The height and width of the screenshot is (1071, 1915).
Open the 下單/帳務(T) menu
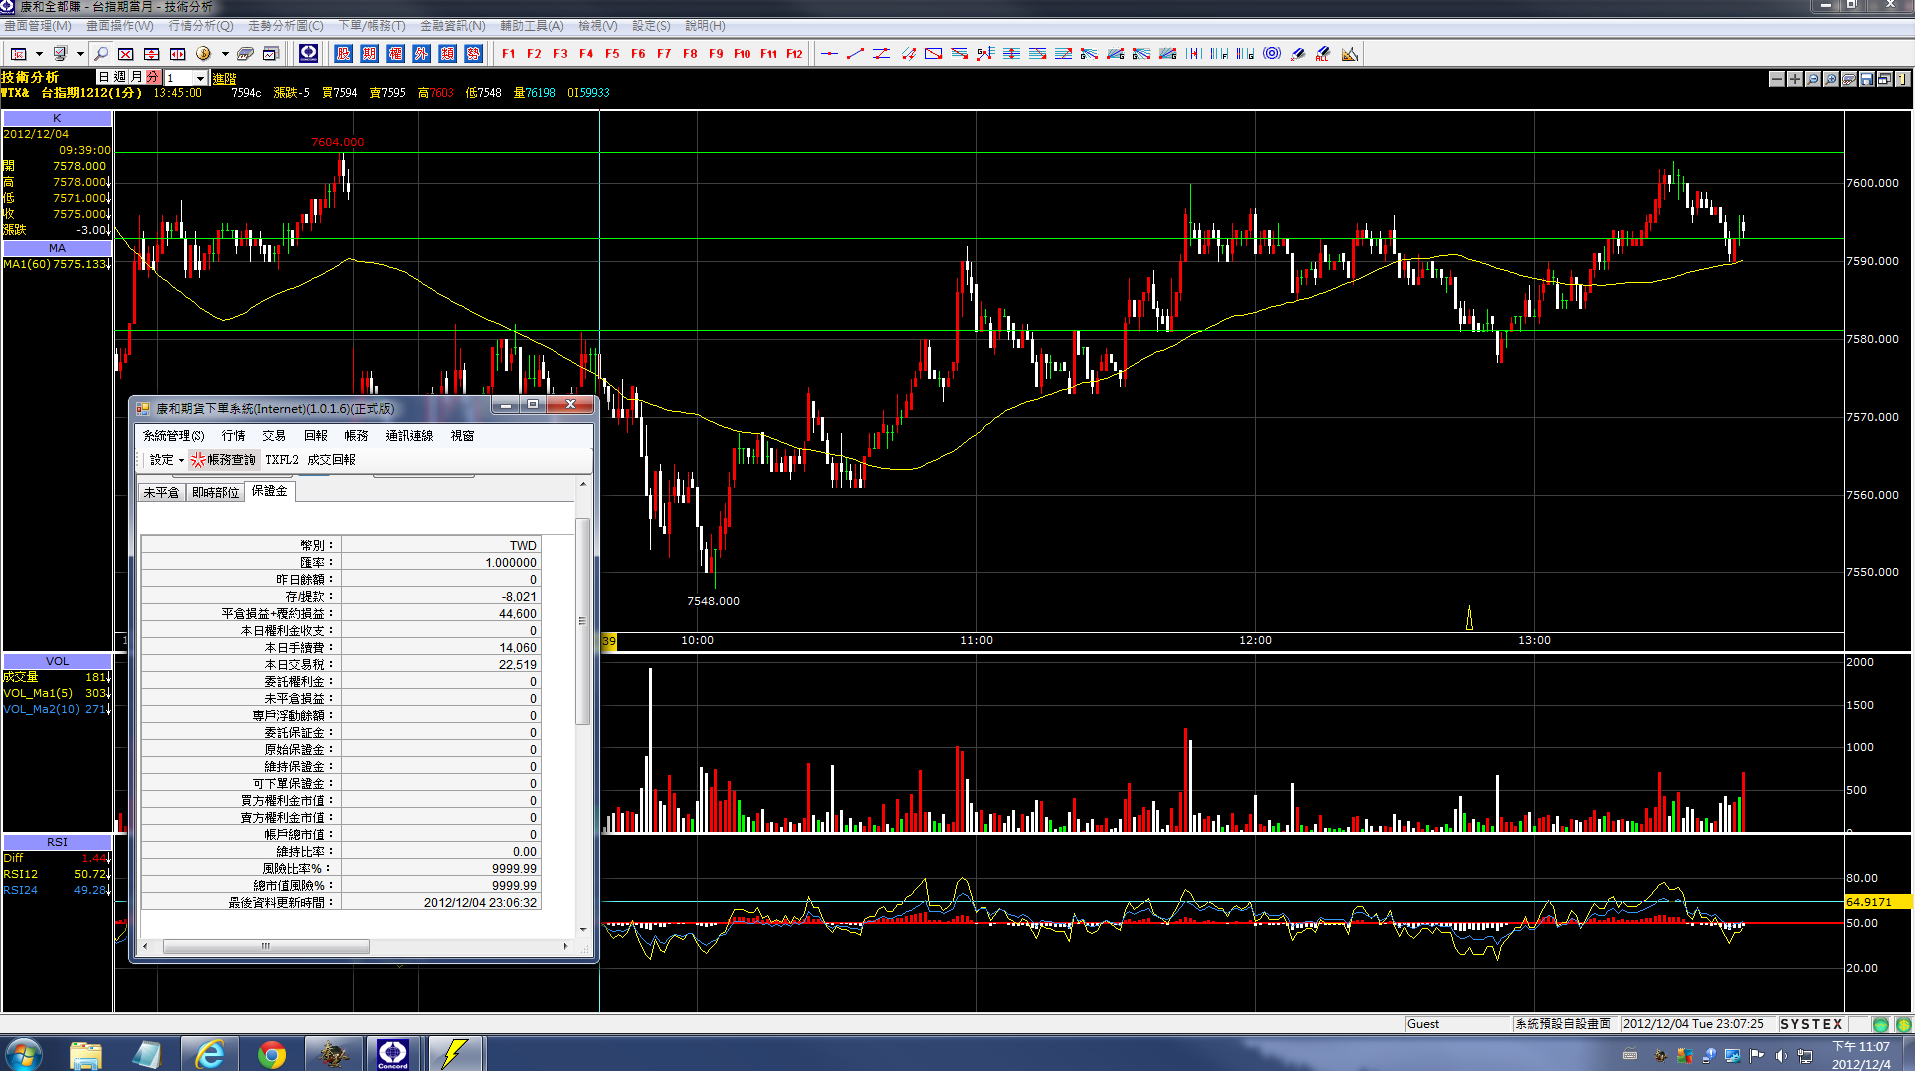click(x=372, y=26)
